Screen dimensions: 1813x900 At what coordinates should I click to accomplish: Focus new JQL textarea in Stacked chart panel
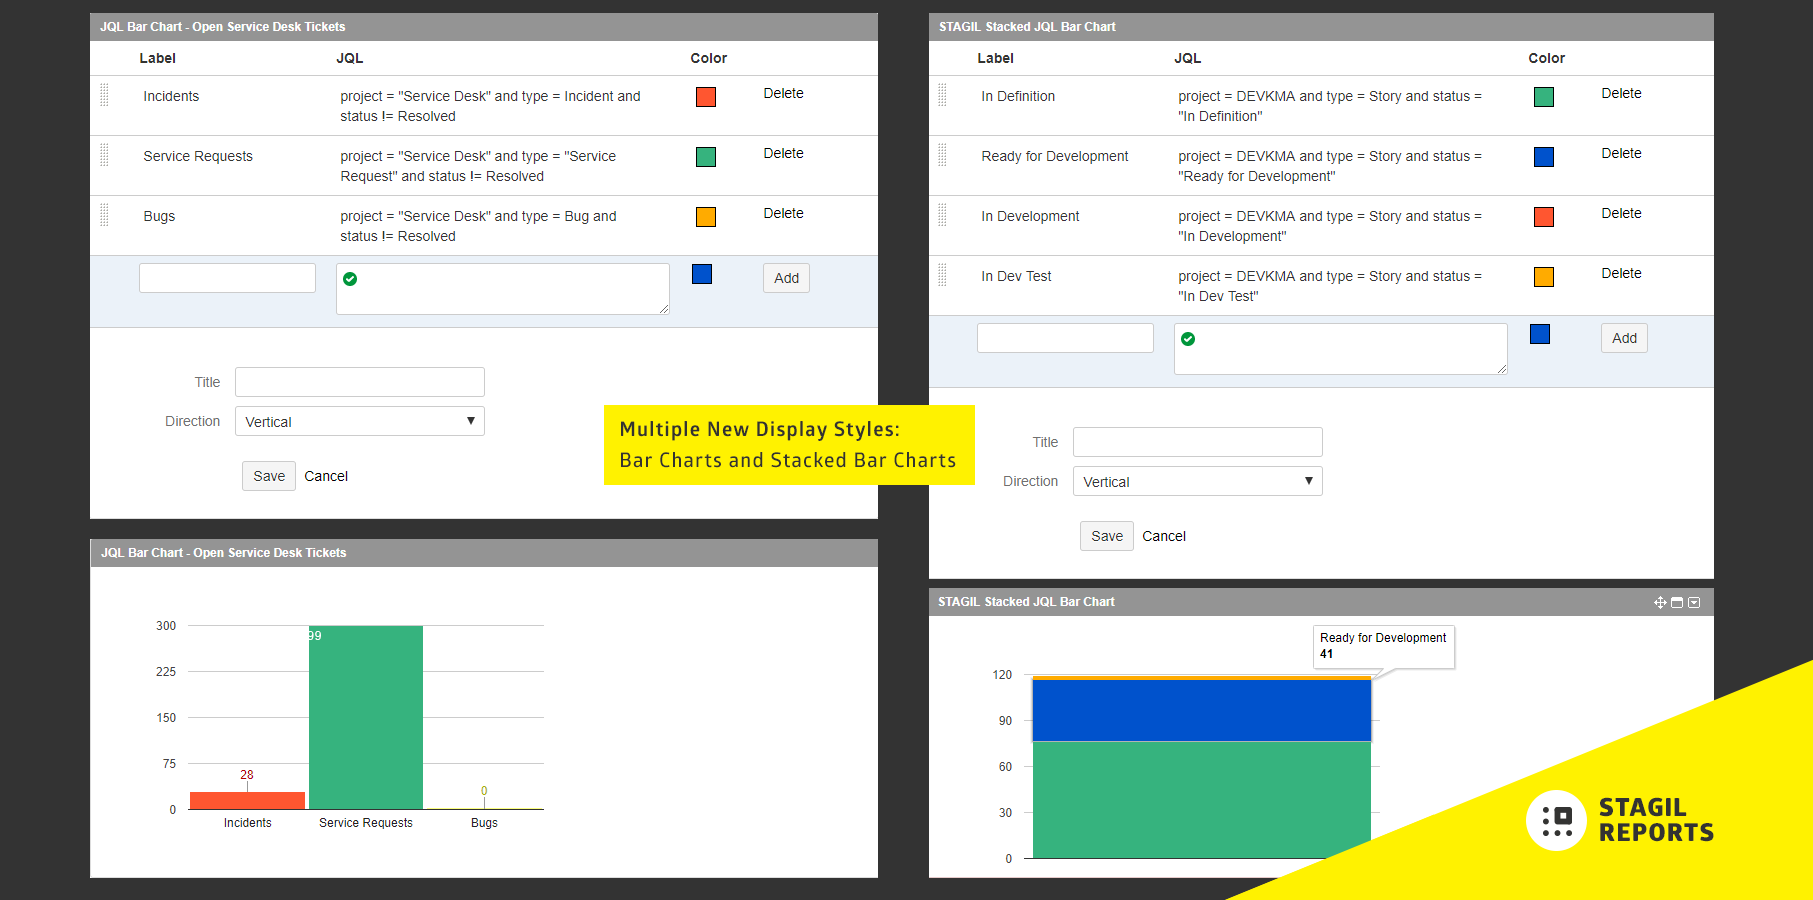point(1341,349)
